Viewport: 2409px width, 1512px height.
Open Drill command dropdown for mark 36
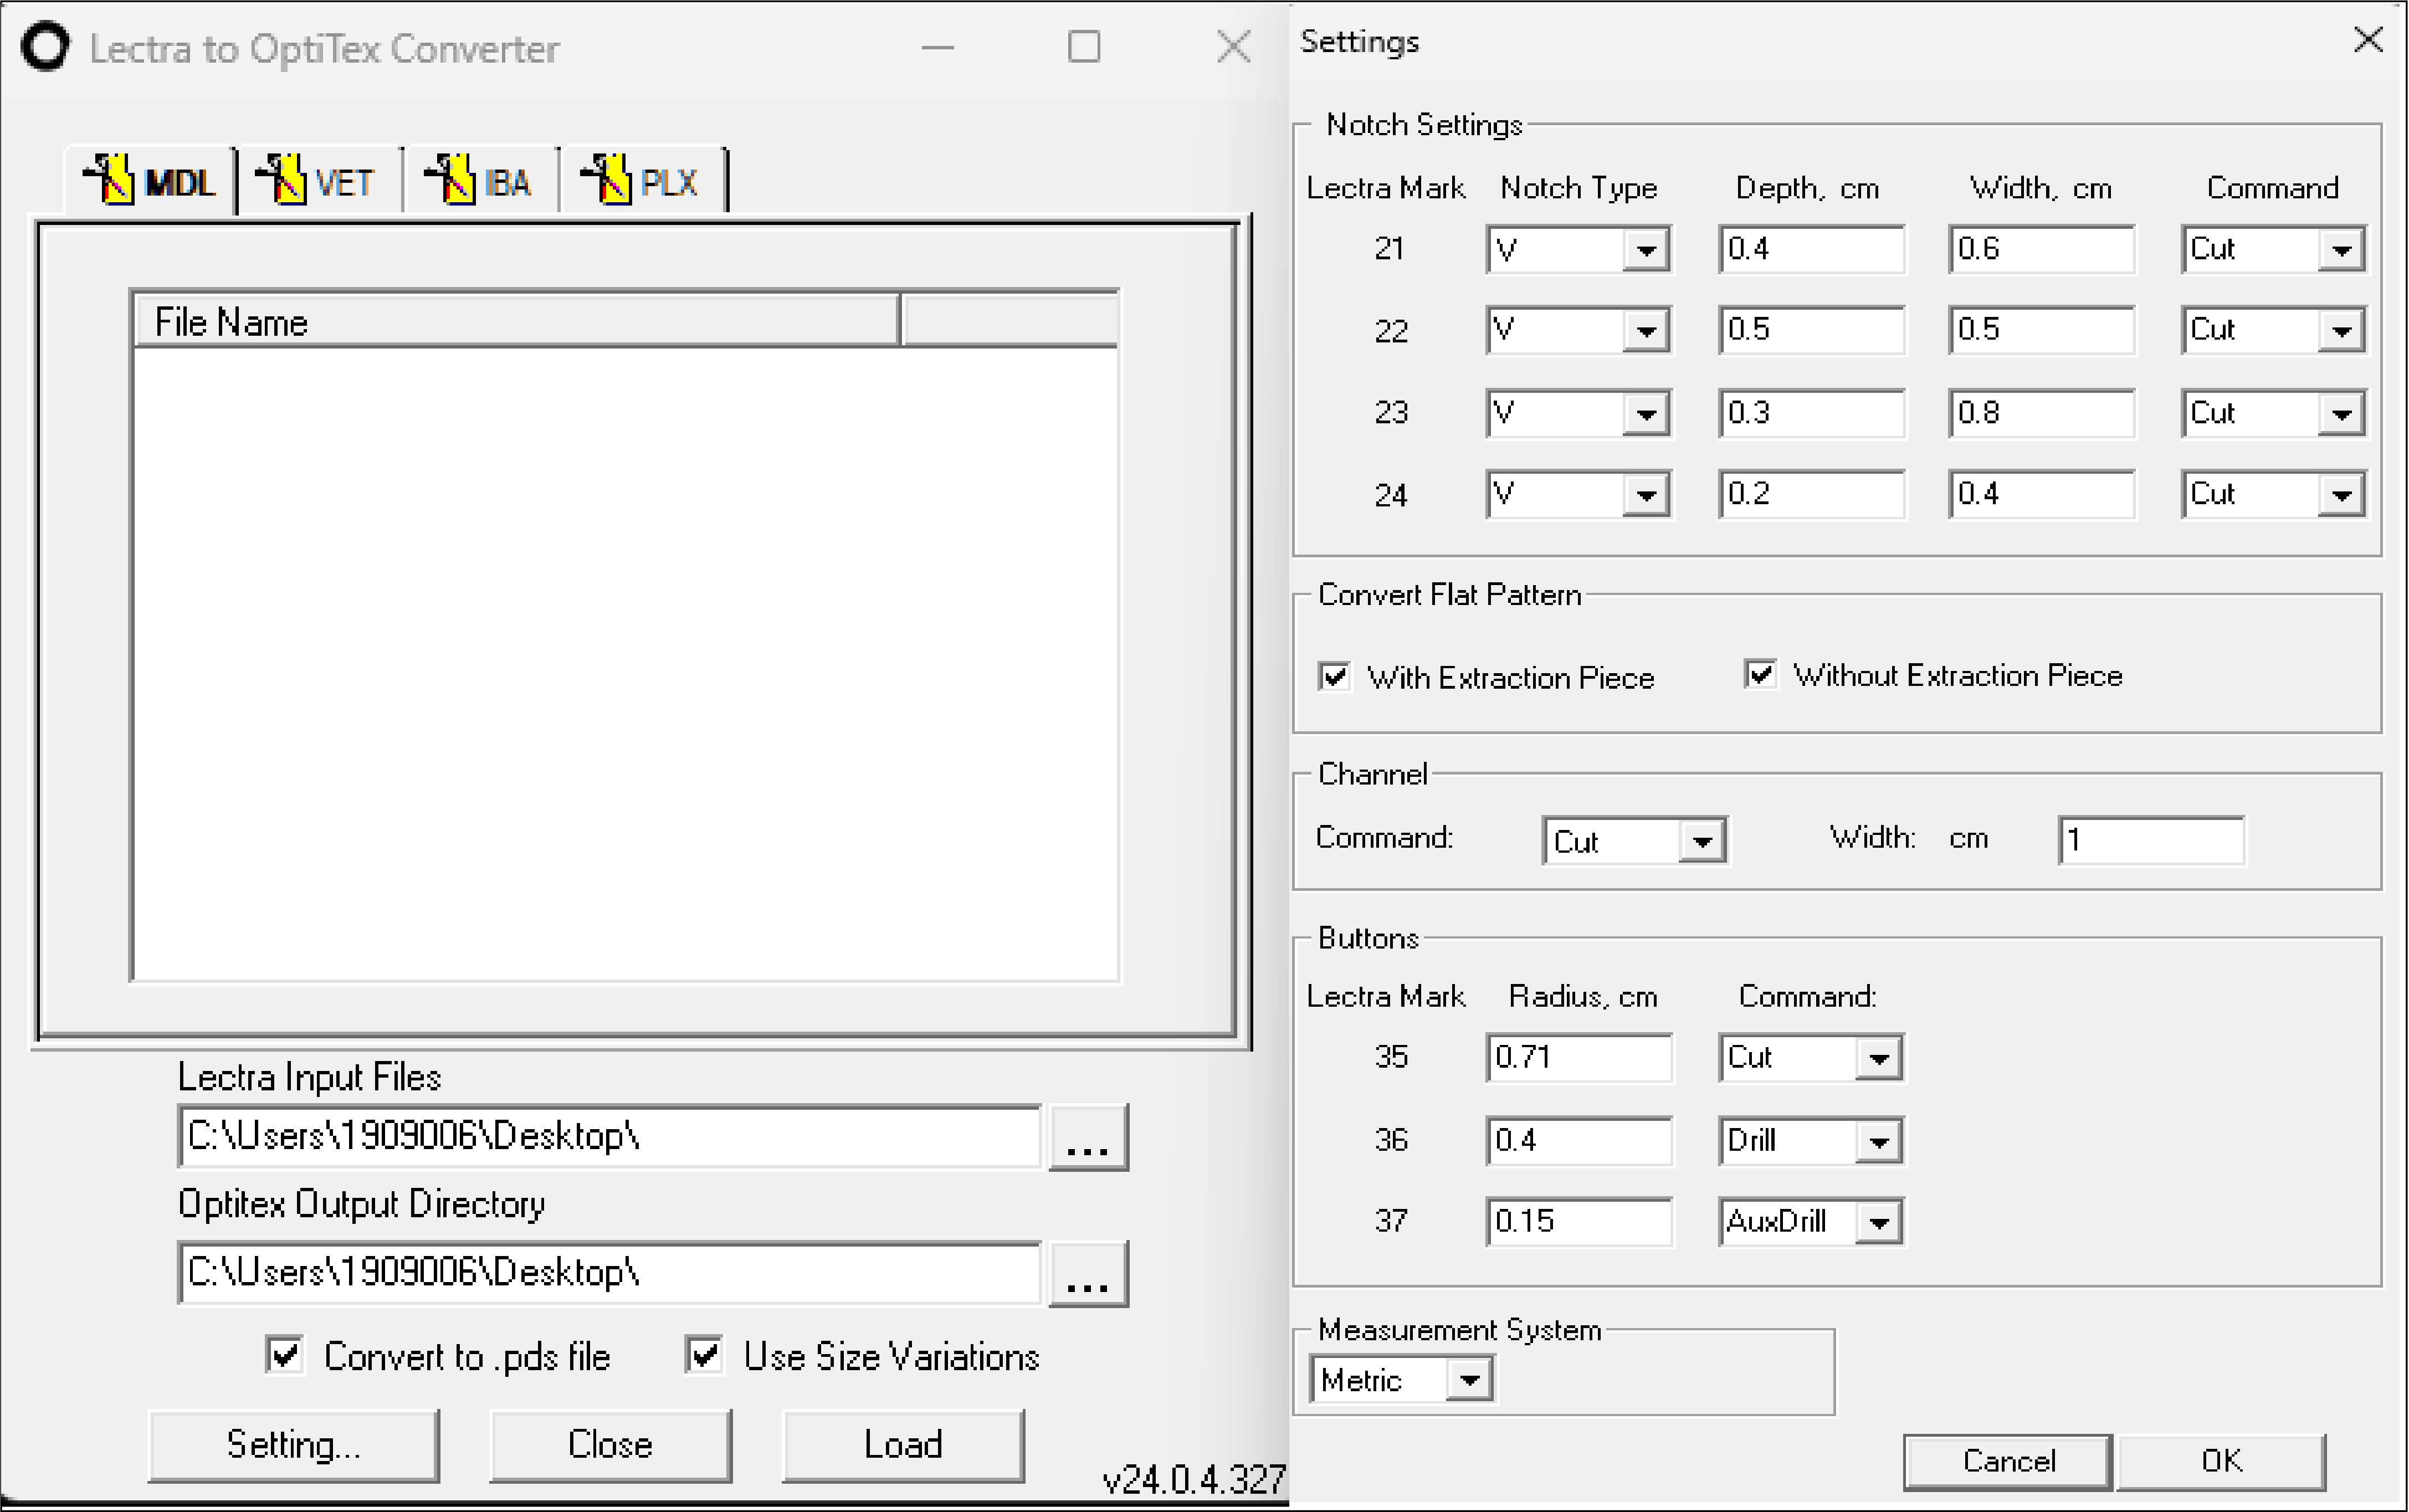point(1878,1141)
